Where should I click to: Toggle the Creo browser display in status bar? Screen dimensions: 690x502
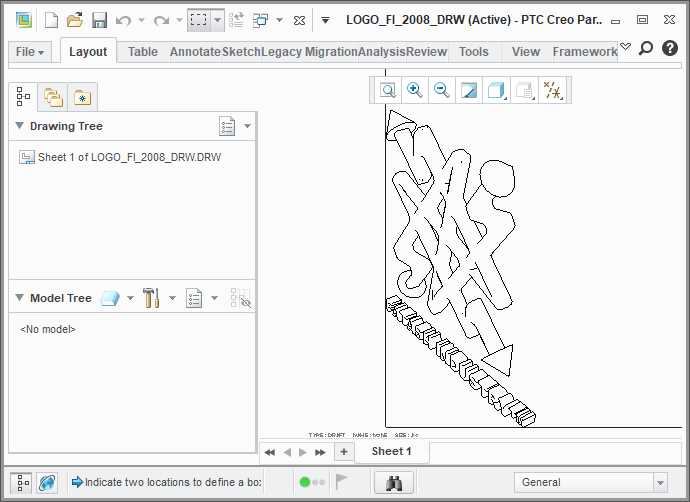tap(47, 483)
